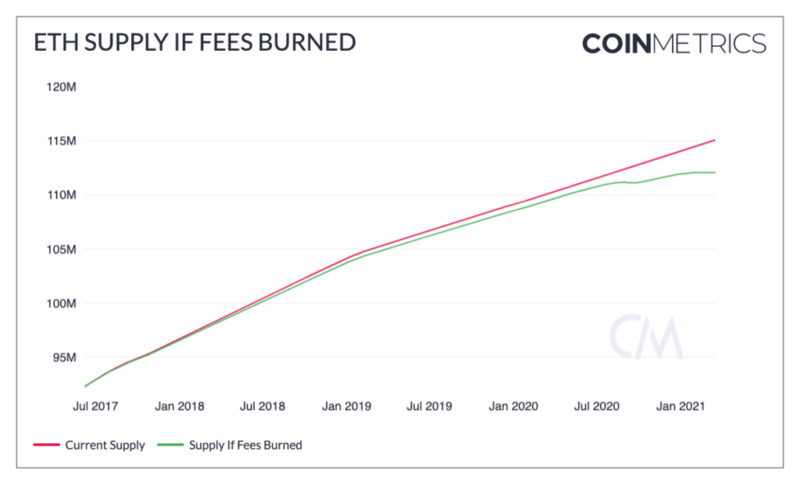Click the 100M y-axis label
Image resolution: width=800 pixels, height=484 pixels.
(61, 303)
